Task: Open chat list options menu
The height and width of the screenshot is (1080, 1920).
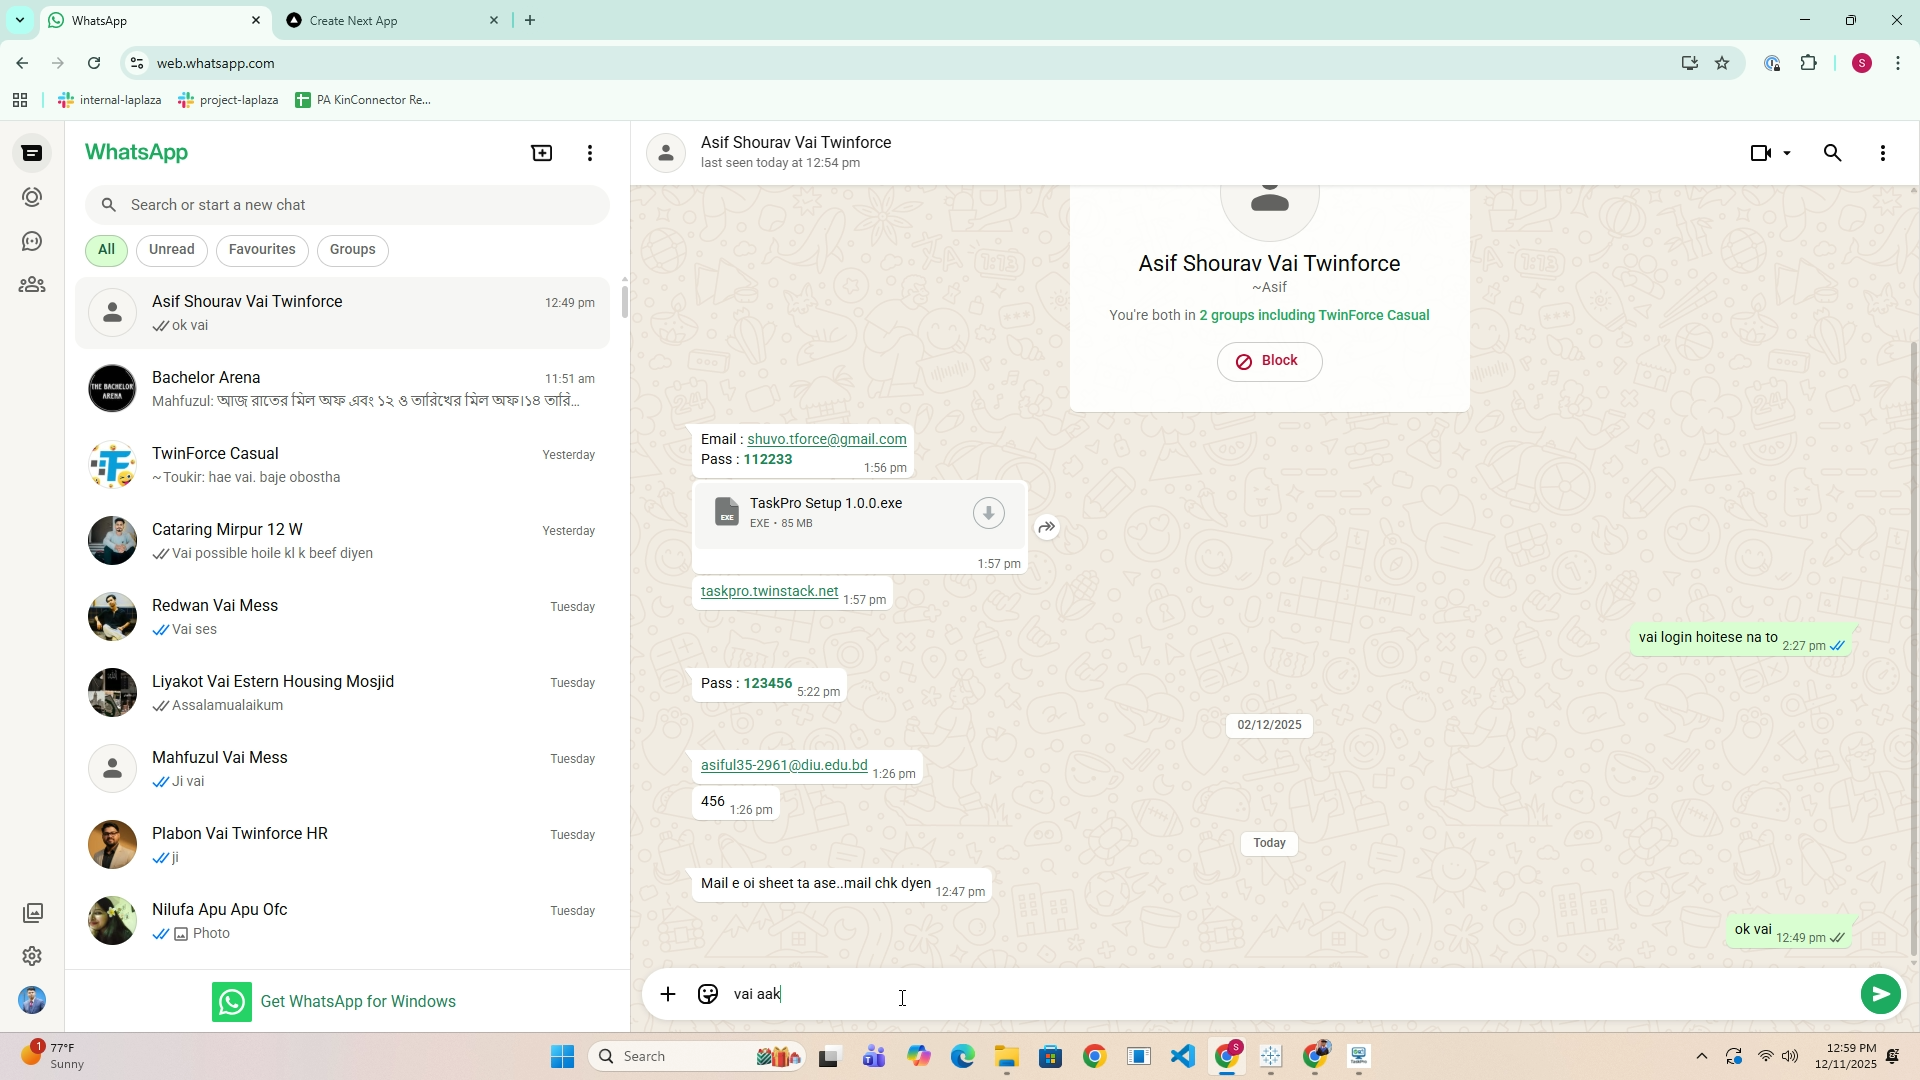Action: (590, 153)
